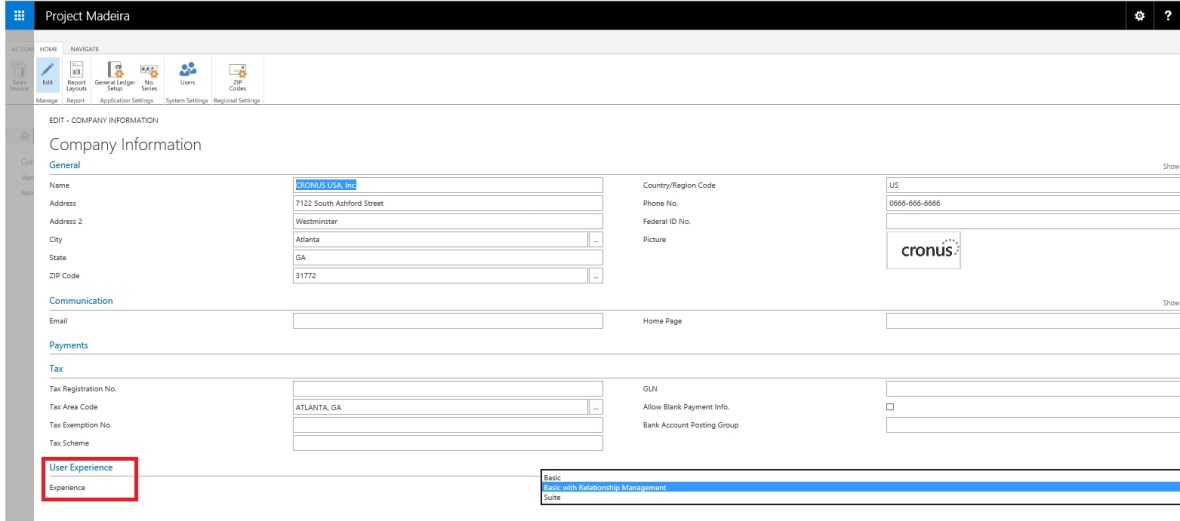Image resolution: width=1180 pixels, height=521 pixels.
Task: Expand the Payments section heading
Action: (x=69, y=345)
